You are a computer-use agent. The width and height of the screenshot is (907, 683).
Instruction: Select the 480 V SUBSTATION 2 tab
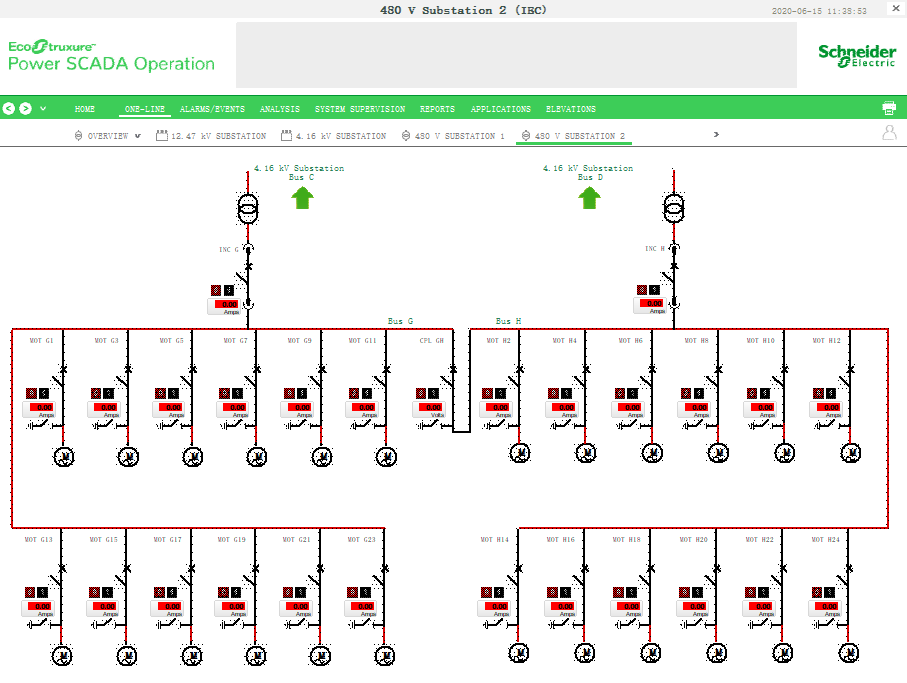(573, 136)
